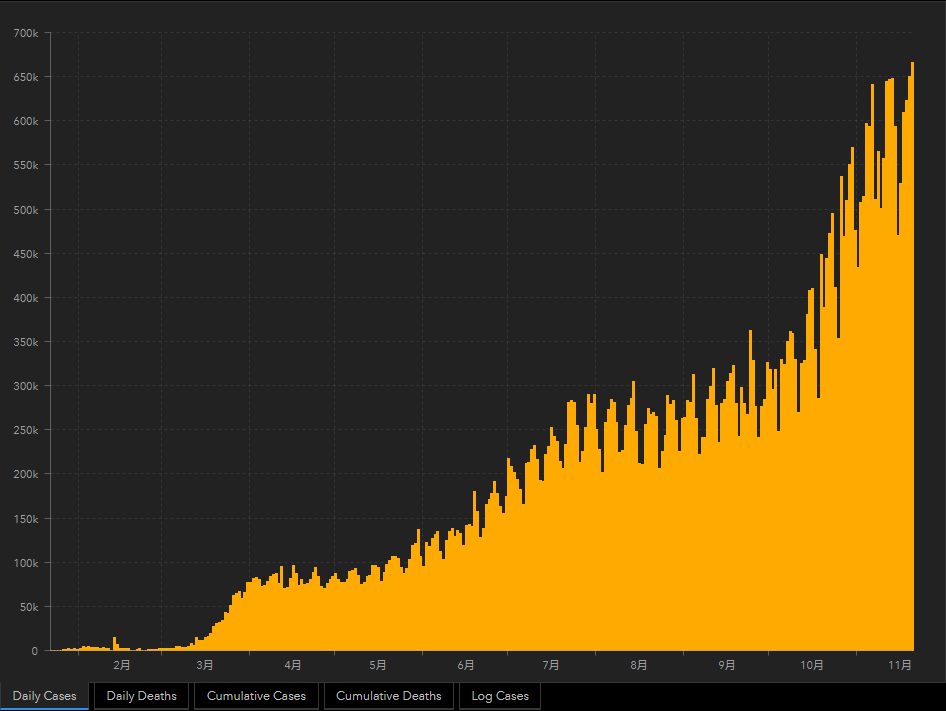Click the 2月 label on x-axis
The width and height of the screenshot is (946, 711).
[122, 665]
